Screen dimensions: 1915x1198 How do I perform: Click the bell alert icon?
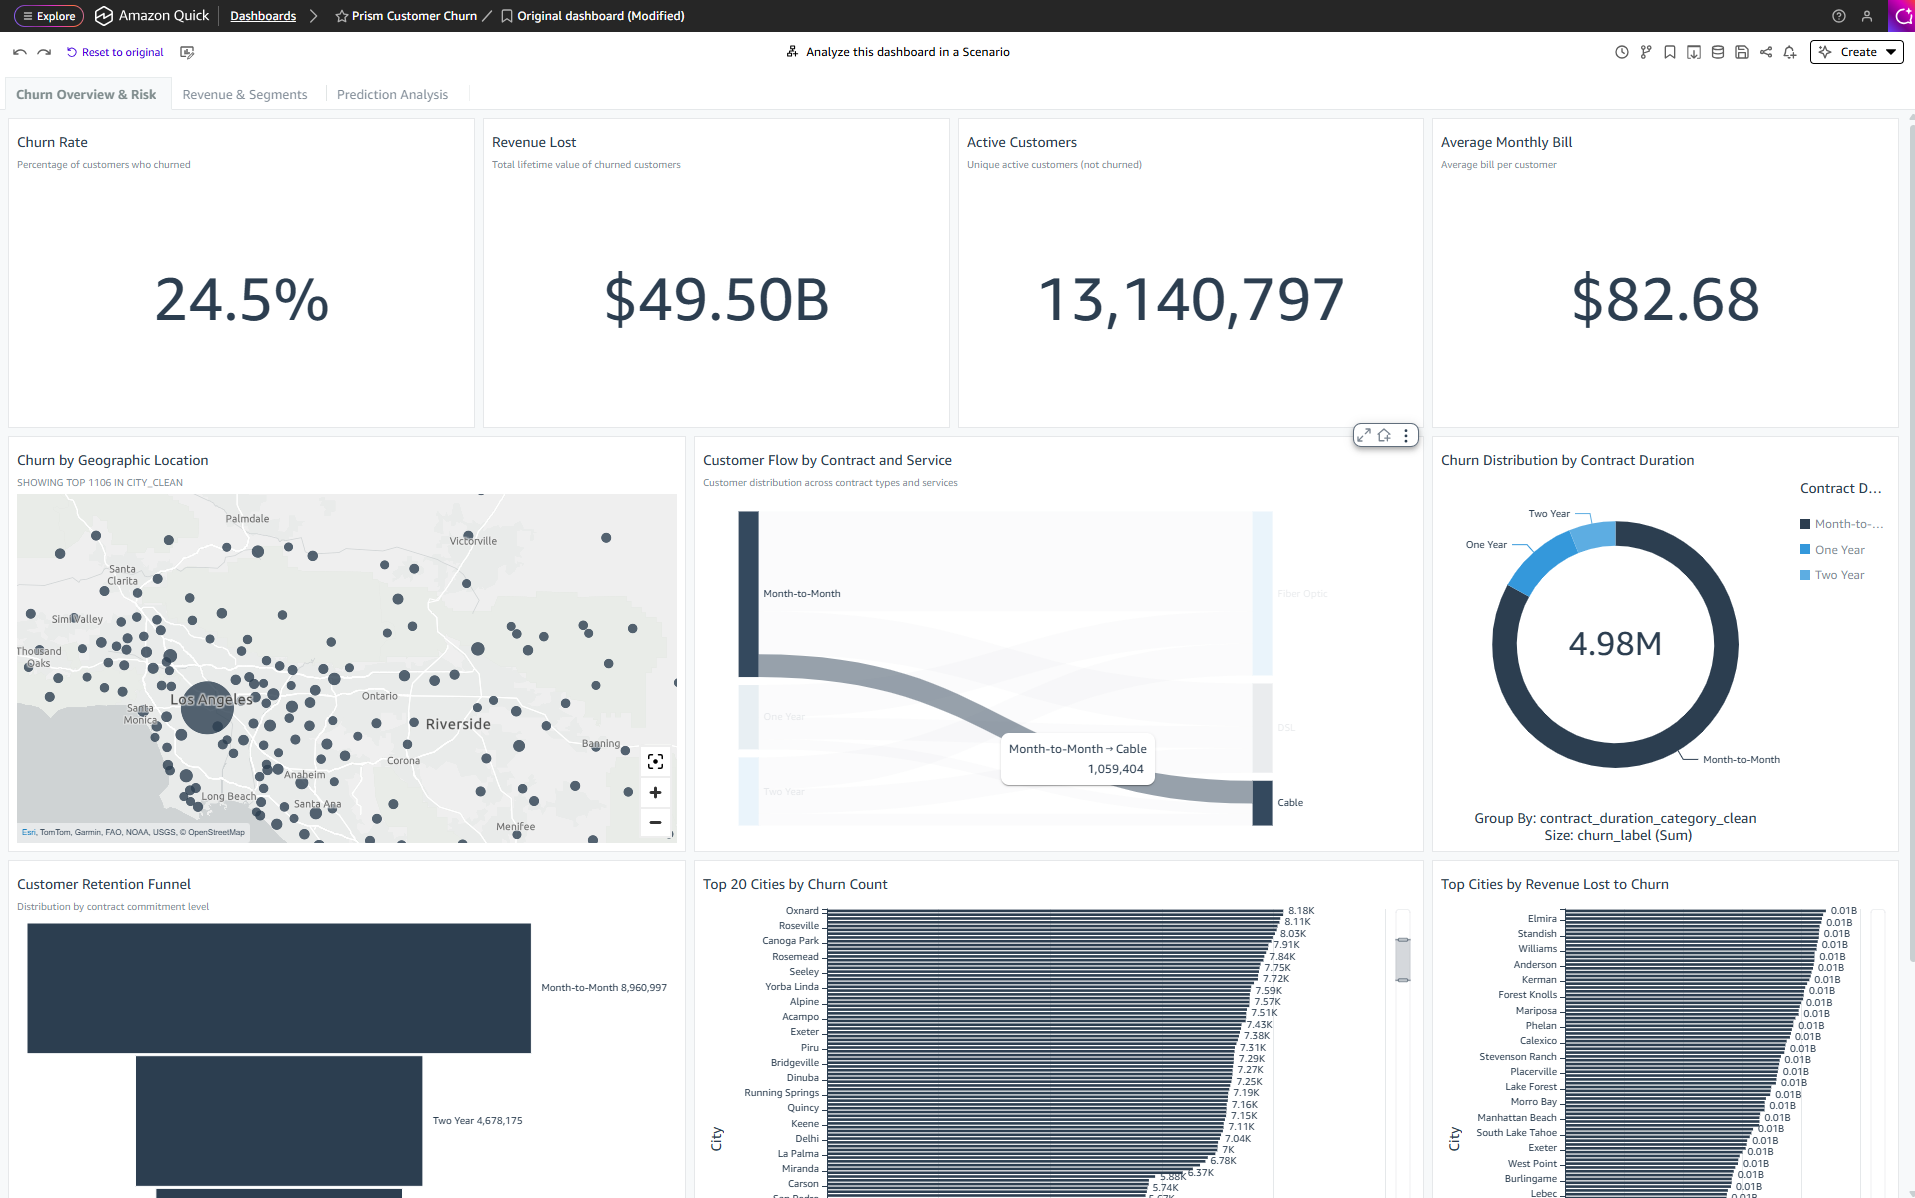(x=1790, y=52)
